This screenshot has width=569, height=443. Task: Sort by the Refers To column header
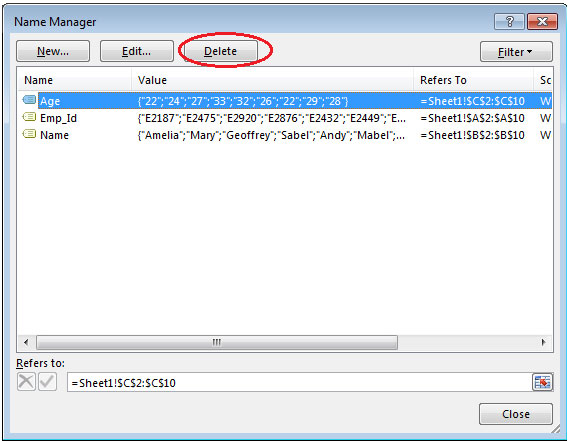(474, 80)
